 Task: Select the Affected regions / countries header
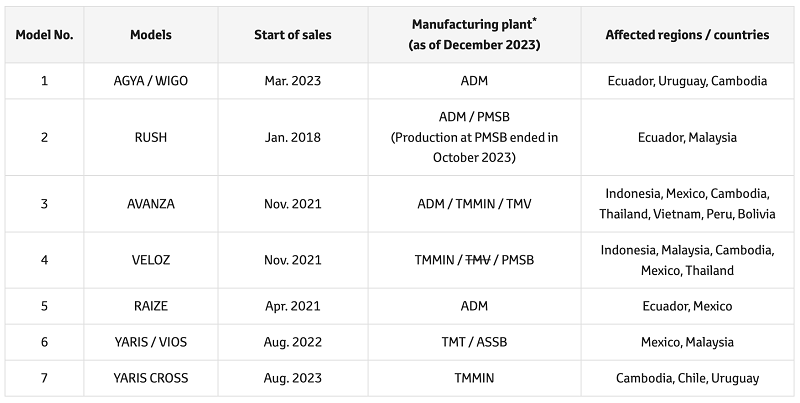coord(687,35)
